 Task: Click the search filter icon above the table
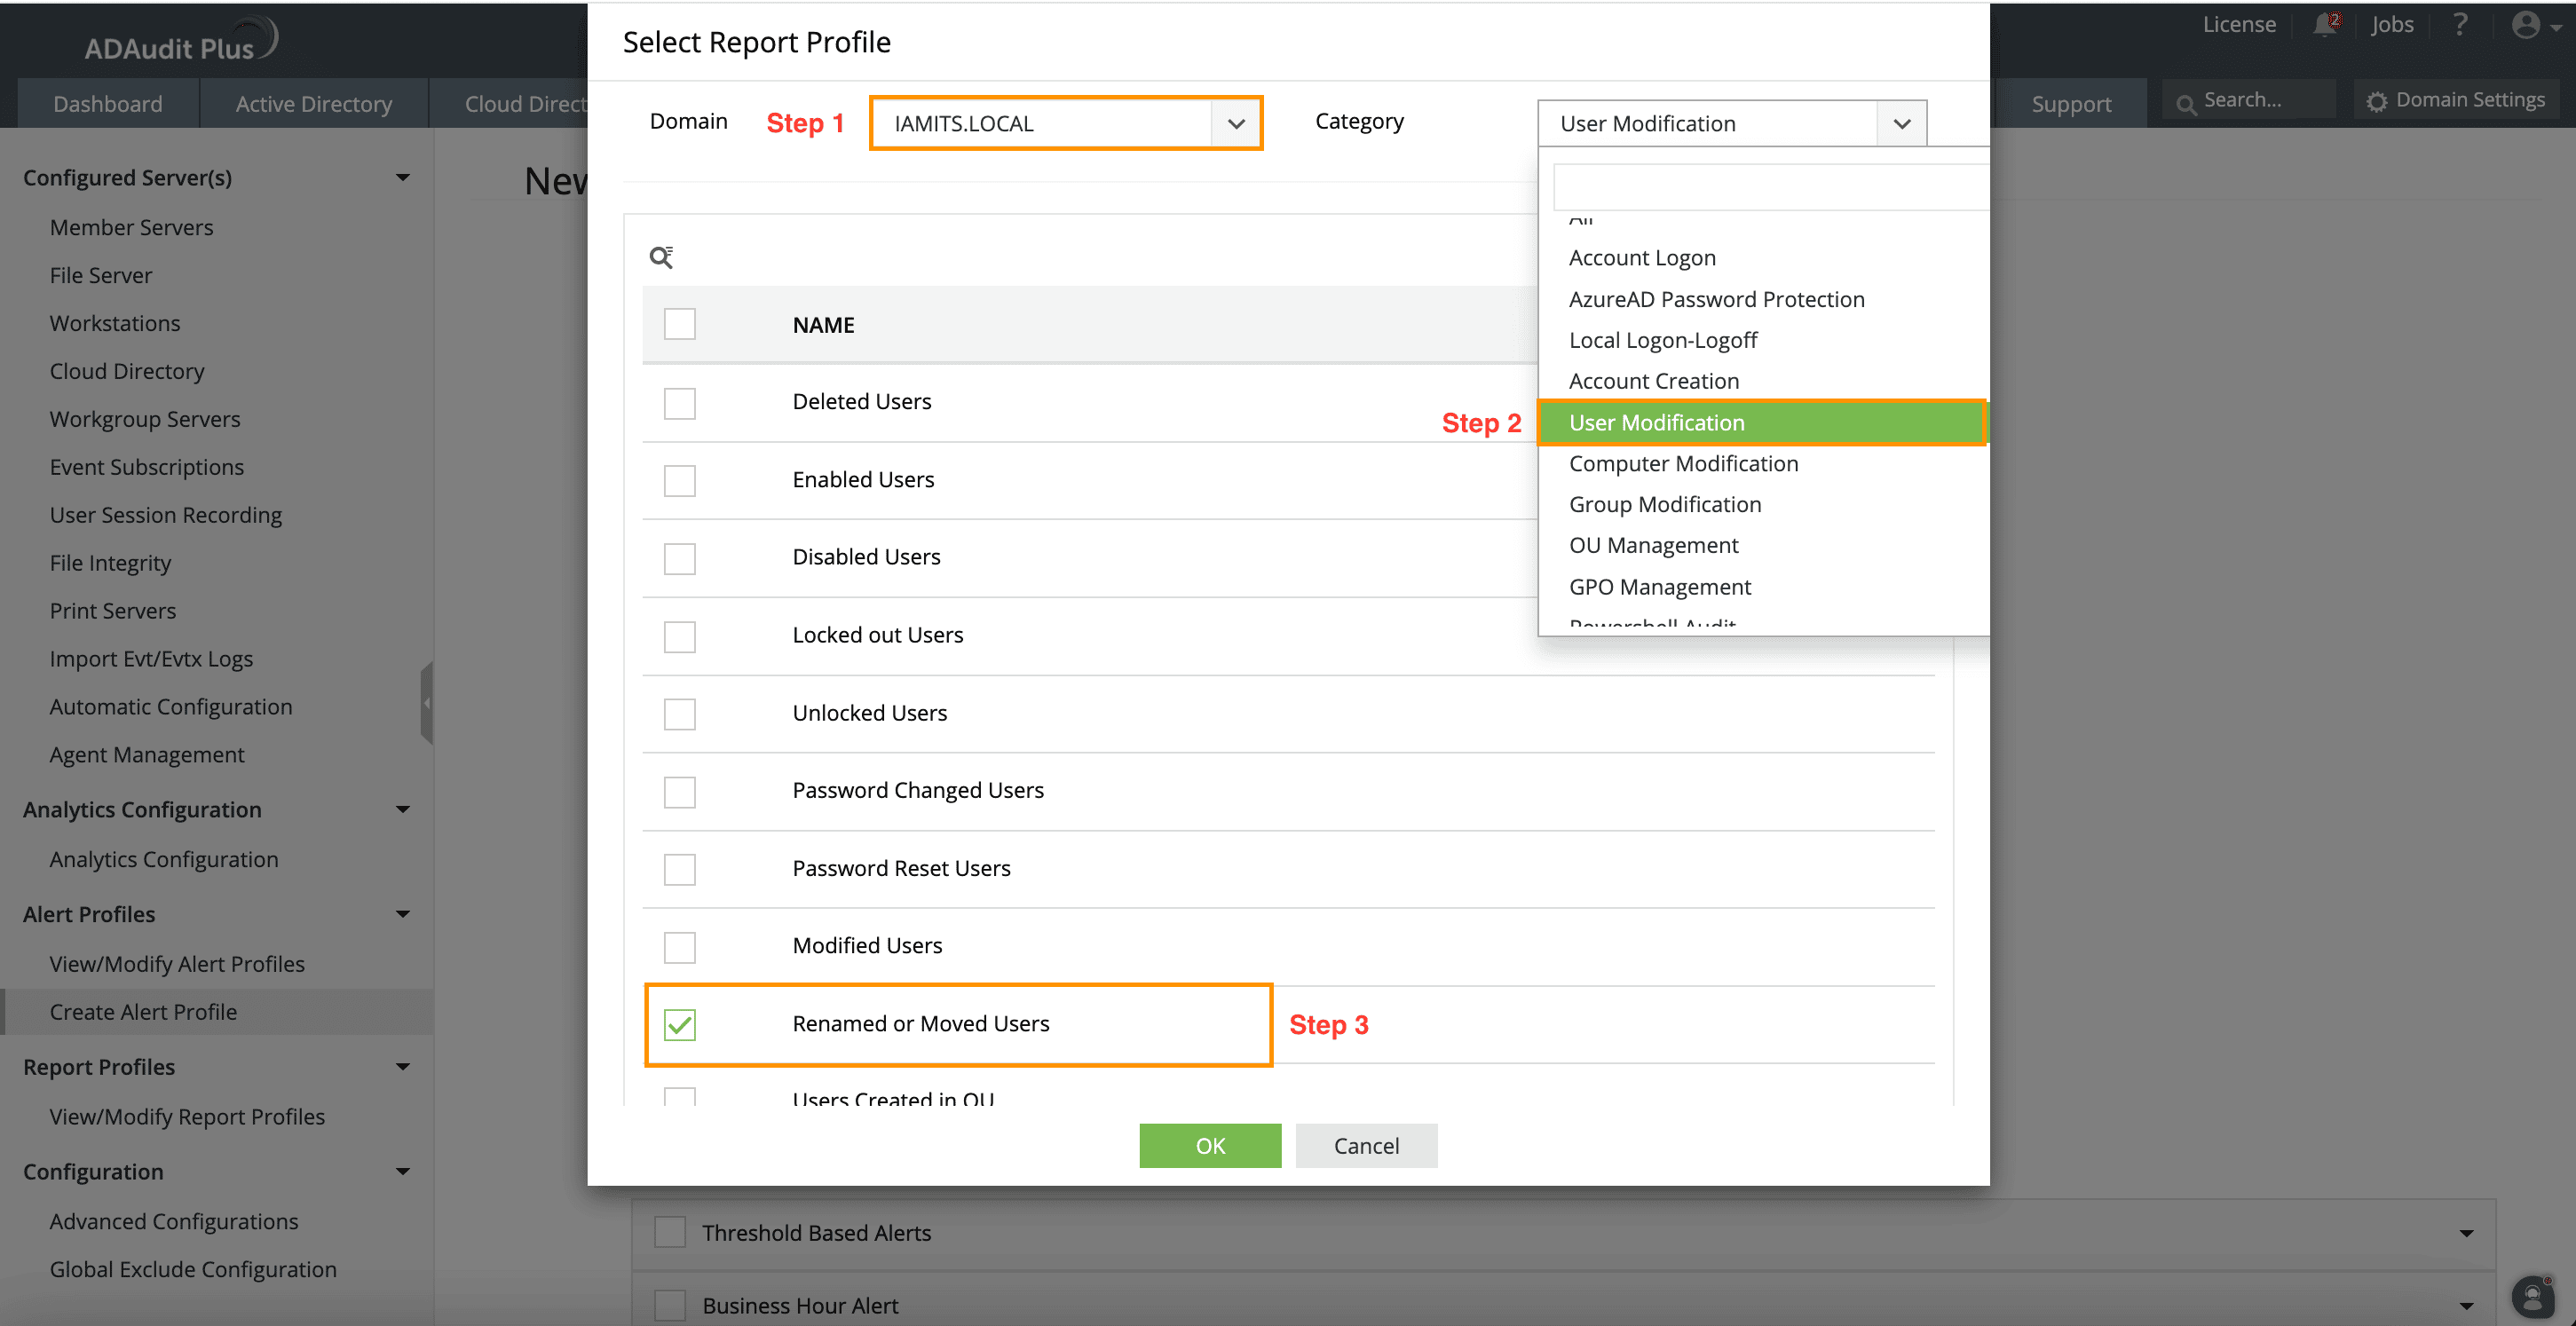pyautogui.click(x=661, y=257)
